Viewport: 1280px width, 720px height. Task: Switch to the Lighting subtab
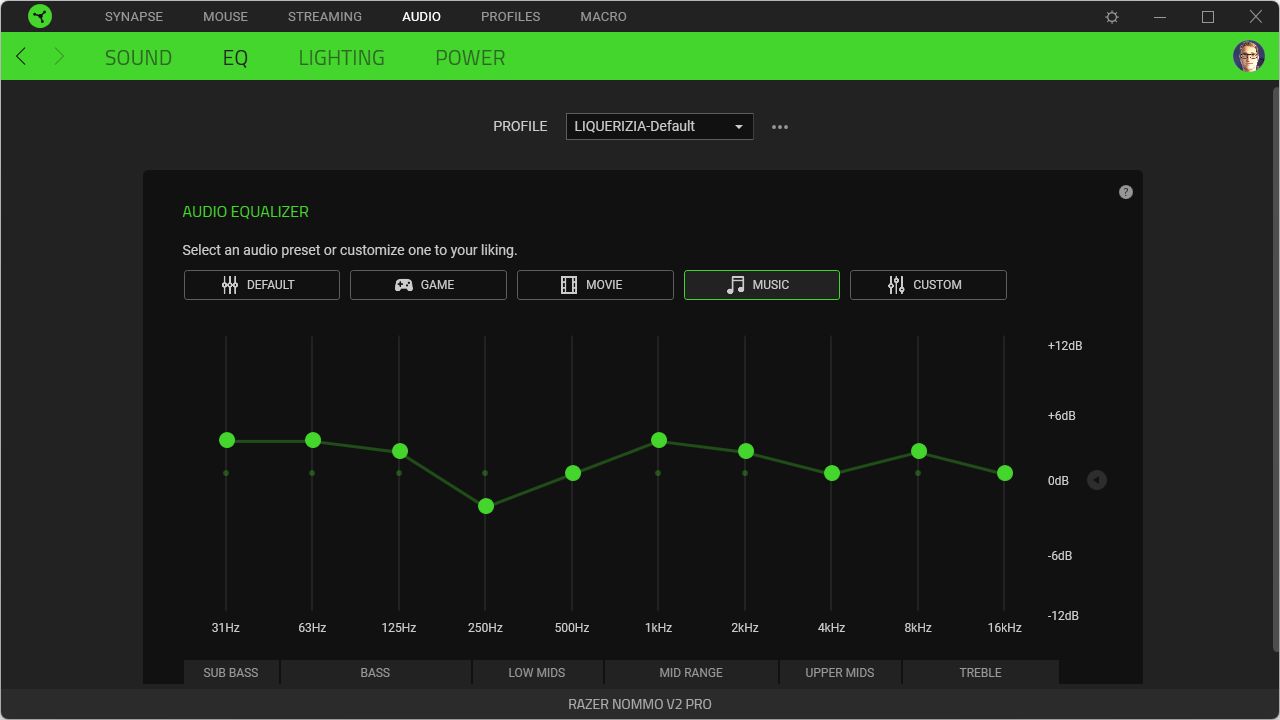(x=341, y=57)
